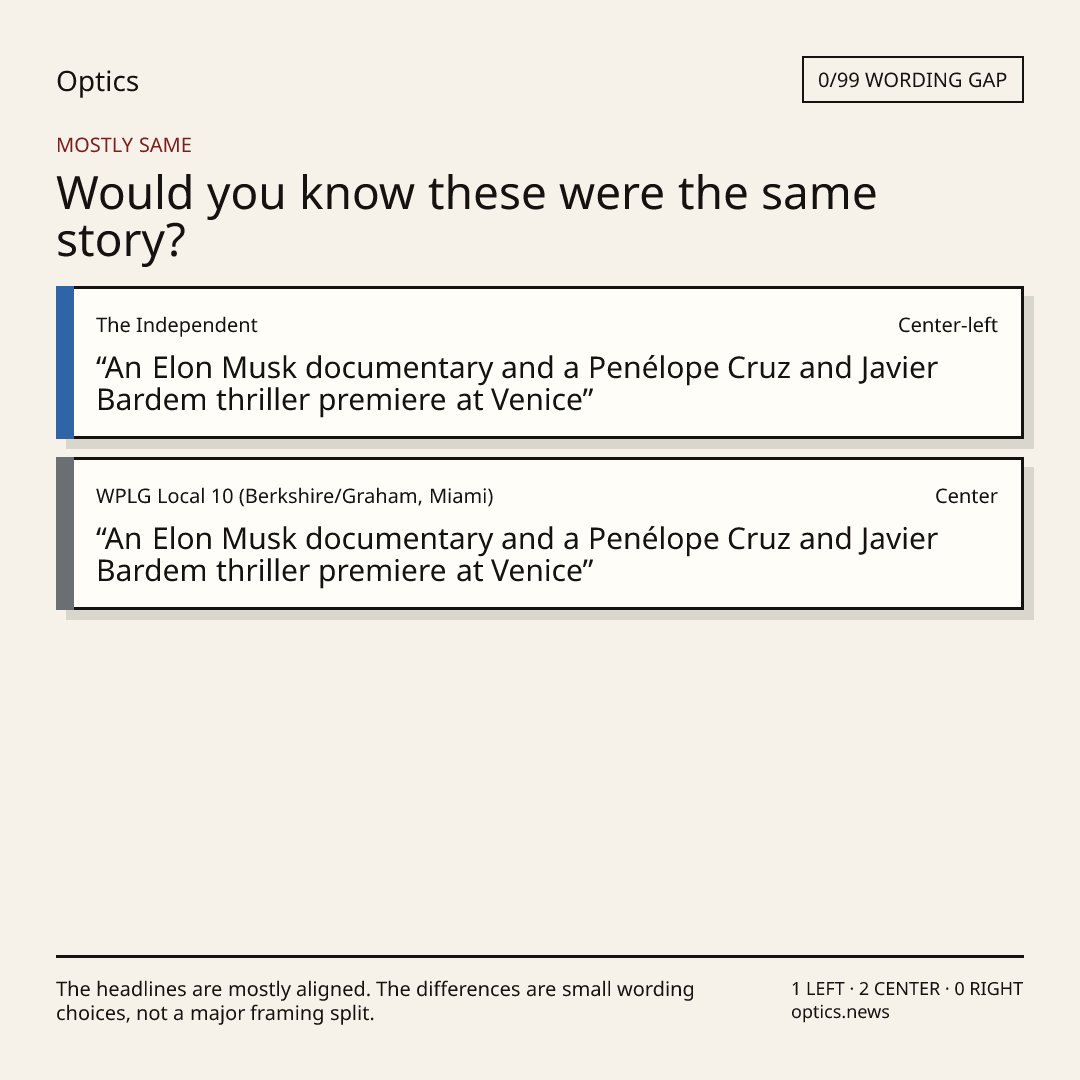Screen dimensions: 1080x1080
Task: Click the main headline question text
Action: click(x=466, y=216)
